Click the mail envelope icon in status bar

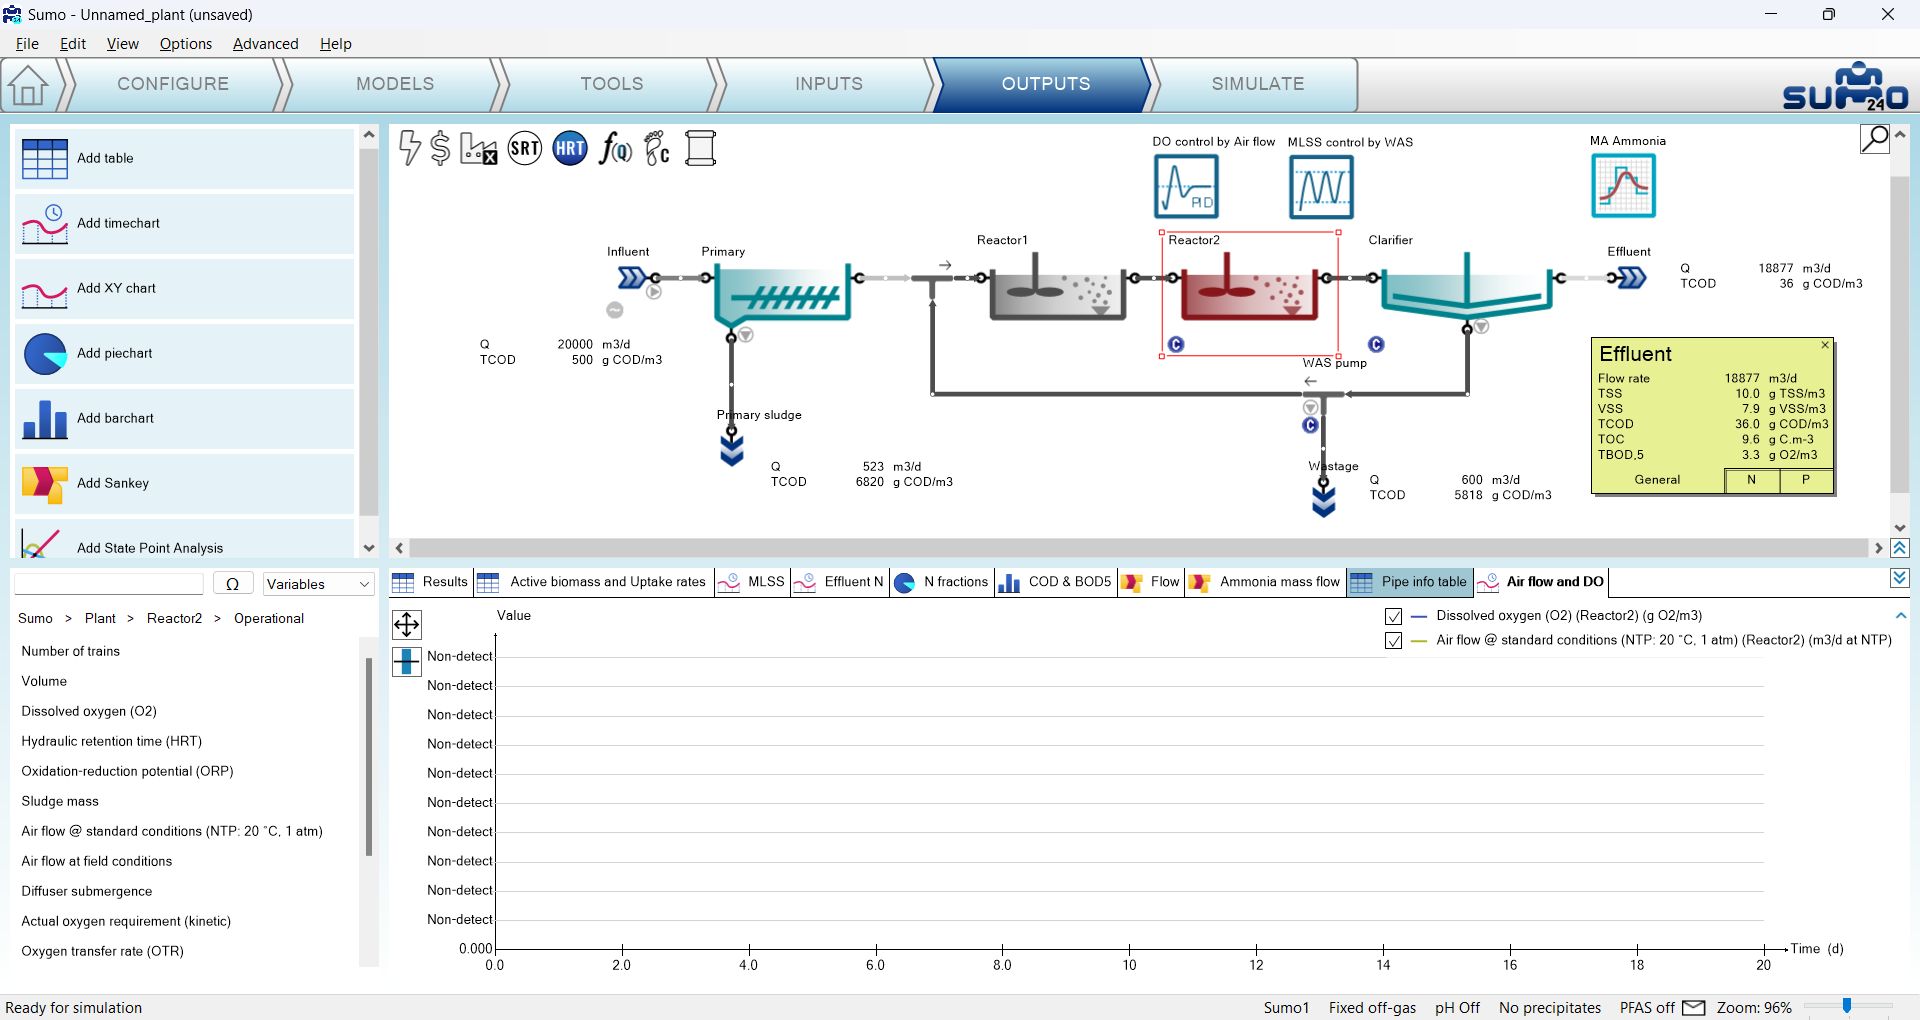(x=1693, y=1007)
